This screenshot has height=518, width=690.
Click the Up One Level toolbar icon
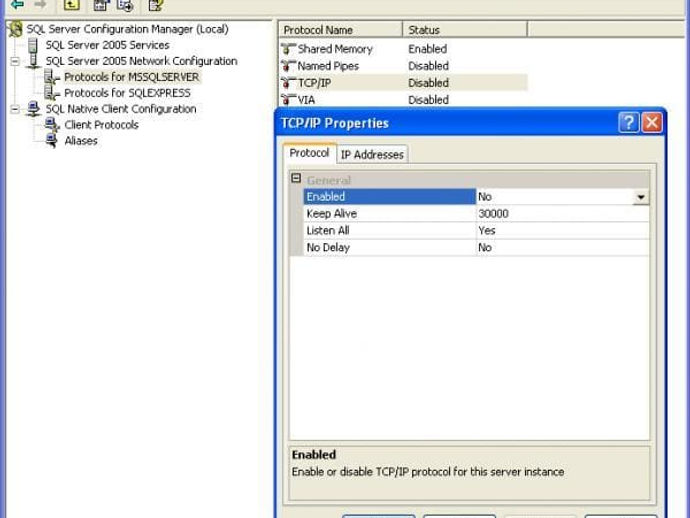(72, 5)
